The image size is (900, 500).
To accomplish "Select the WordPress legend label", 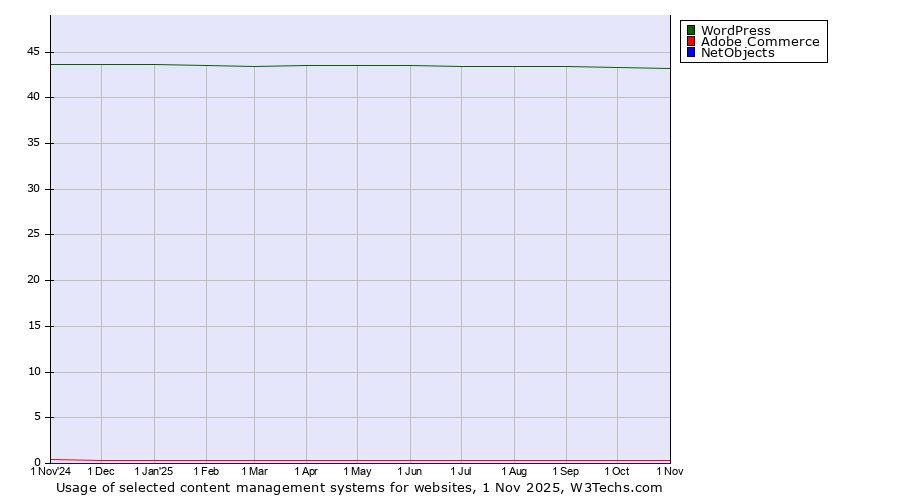I will (x=735, y=30).
